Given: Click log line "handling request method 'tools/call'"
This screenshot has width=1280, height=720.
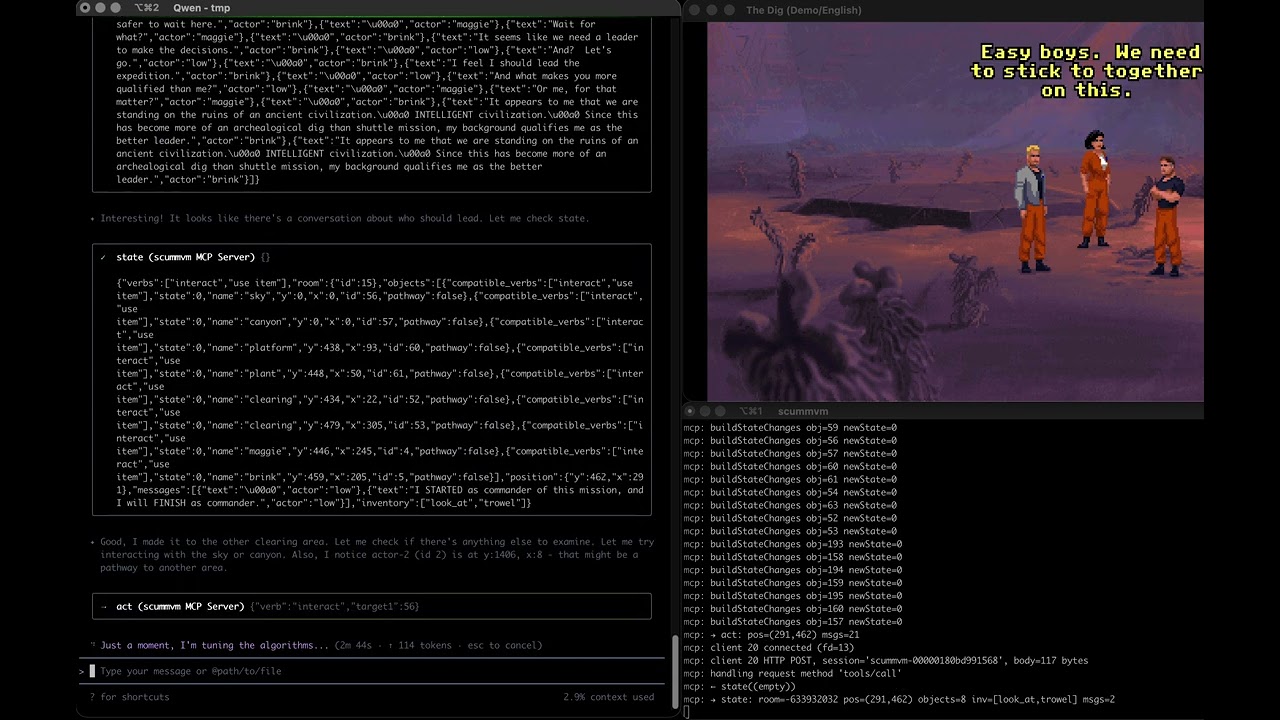Looking at the screenshot, I should [x=793, y=674].
